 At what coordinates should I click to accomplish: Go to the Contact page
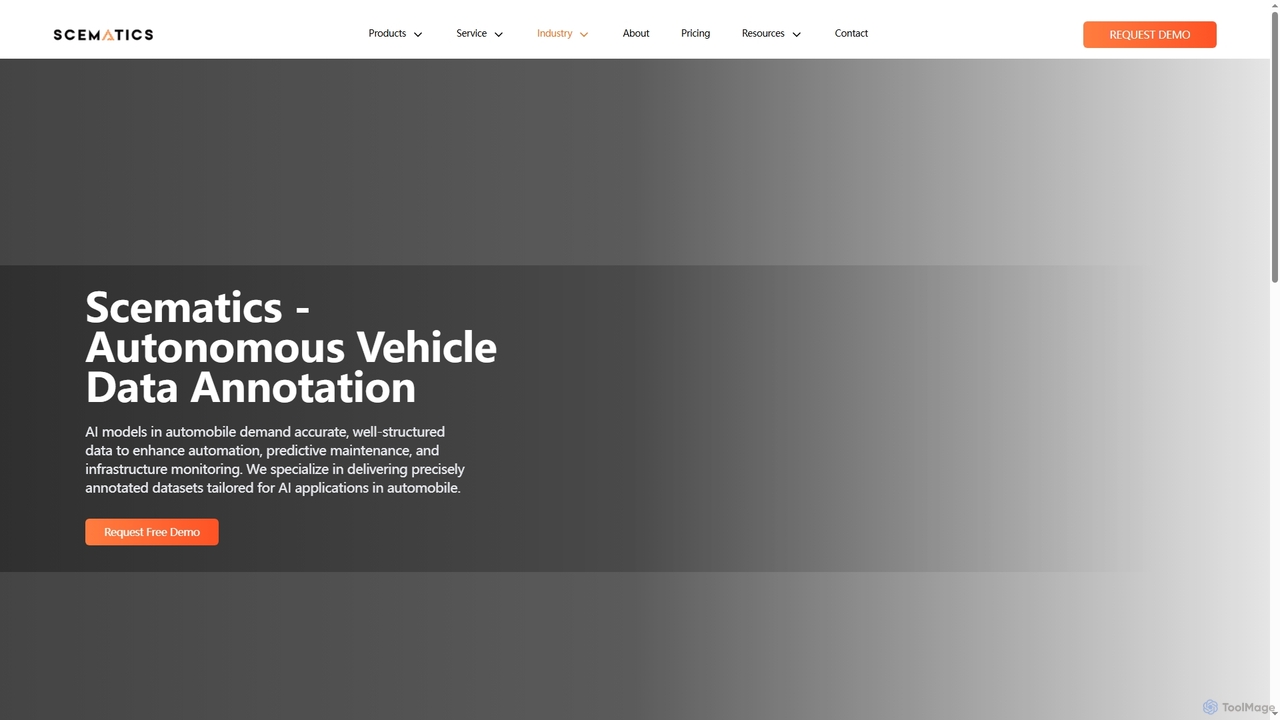851,34
